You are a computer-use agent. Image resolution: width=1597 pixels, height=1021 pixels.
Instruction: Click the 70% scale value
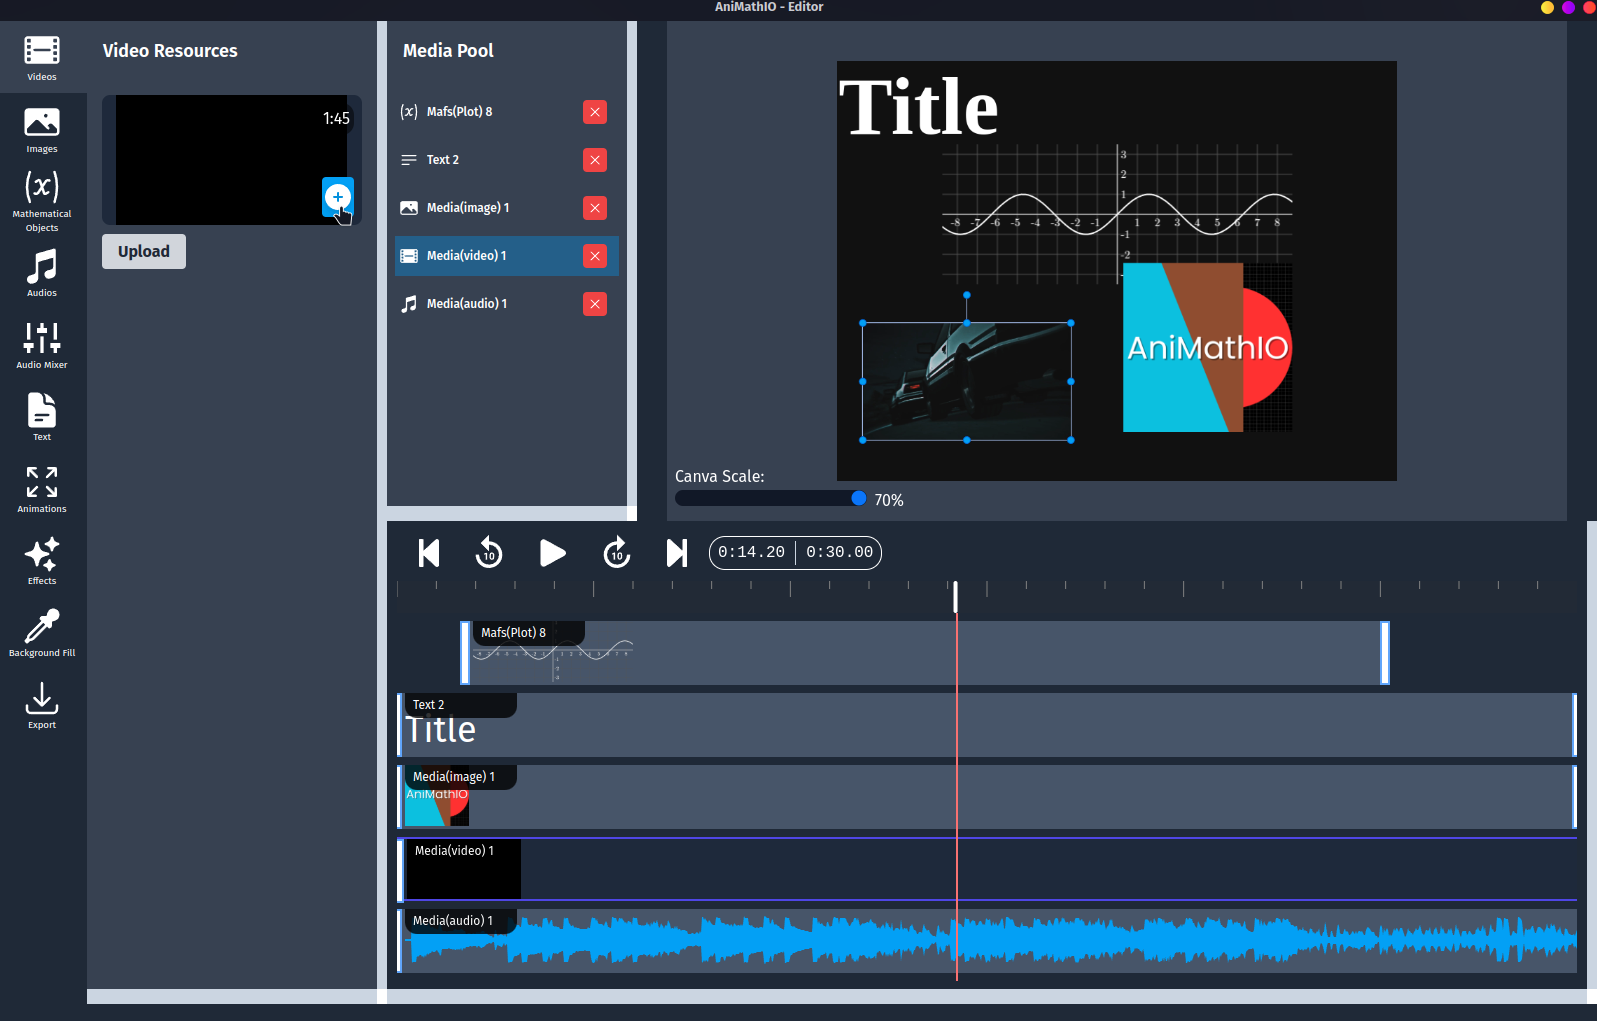889,500
